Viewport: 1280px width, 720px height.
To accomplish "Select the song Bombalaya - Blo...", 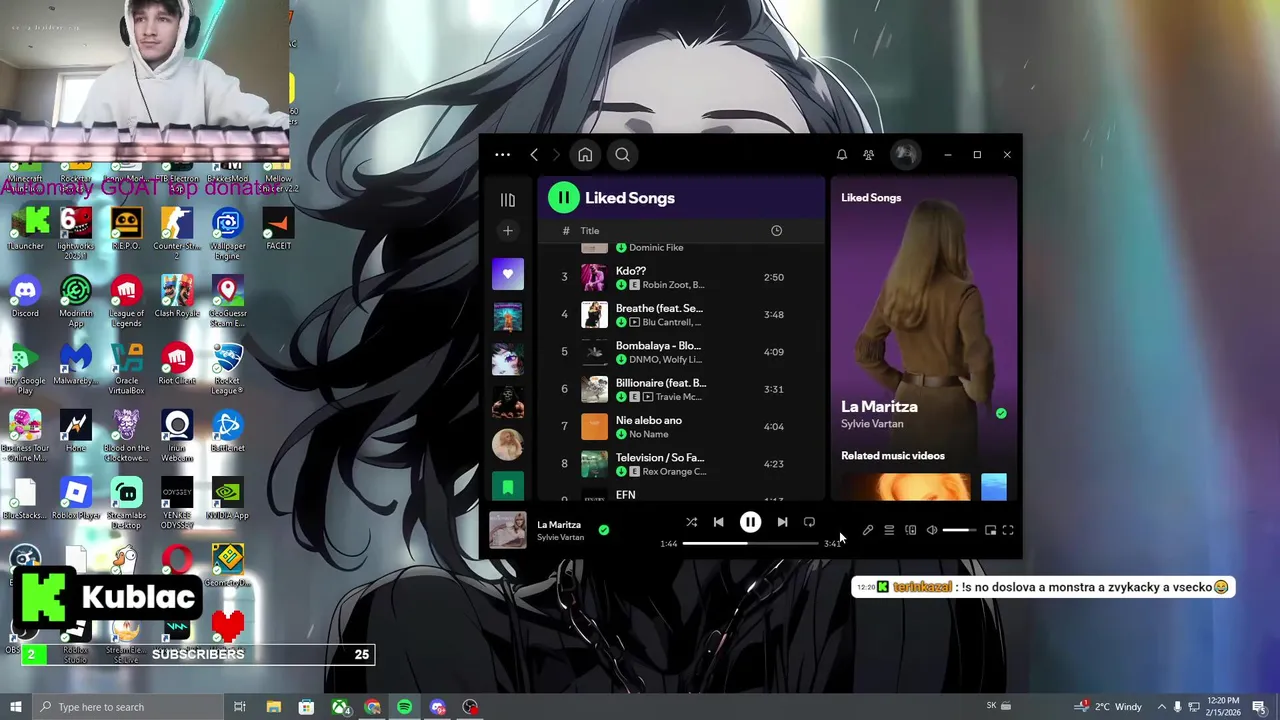I will (x=658, y=346).
